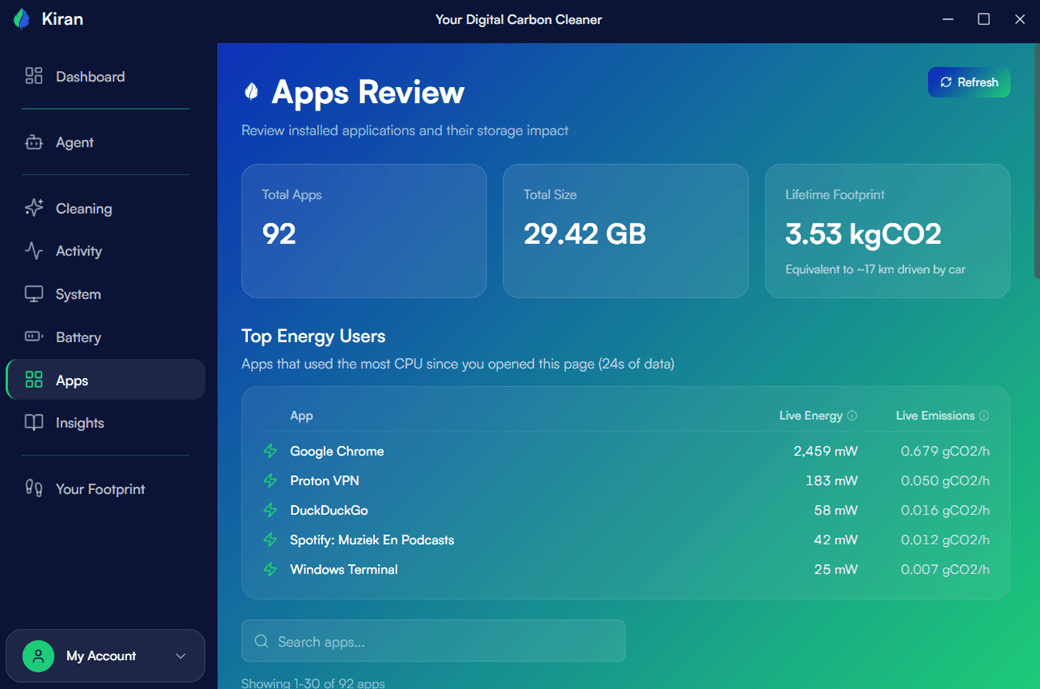The height and width of the screenshot is (689, 1040).
Task: Minimize the Kiran window
Action: point(948,19)
